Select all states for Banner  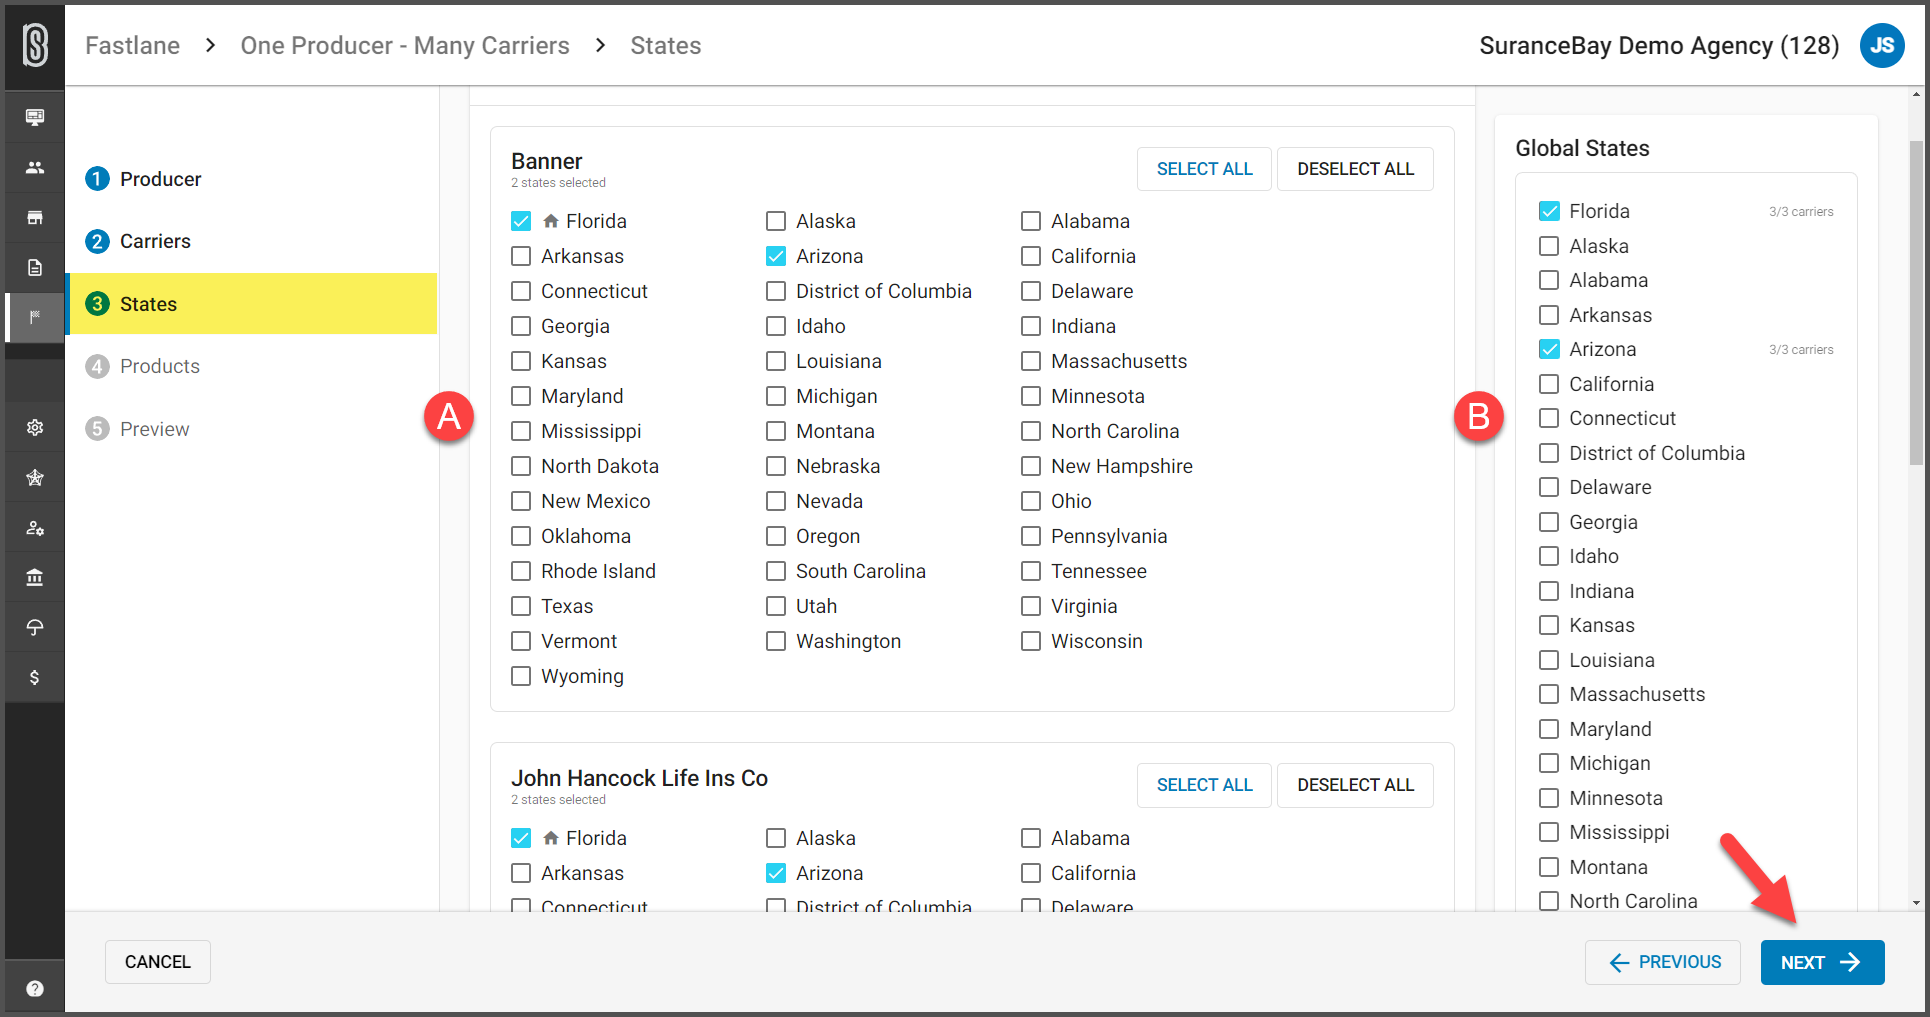coord(1204,169)
